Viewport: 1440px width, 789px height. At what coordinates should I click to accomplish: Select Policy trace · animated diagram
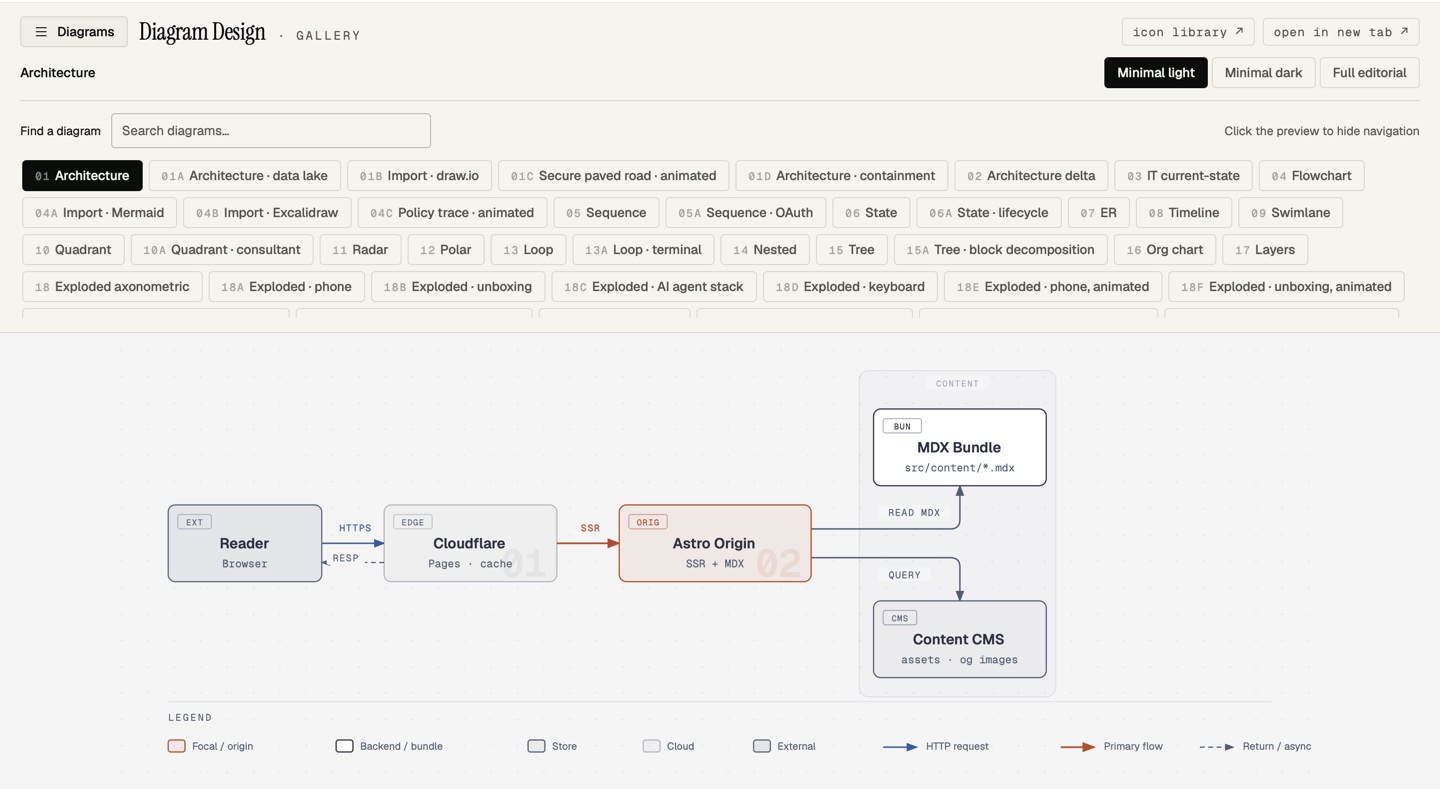[452, 213]
